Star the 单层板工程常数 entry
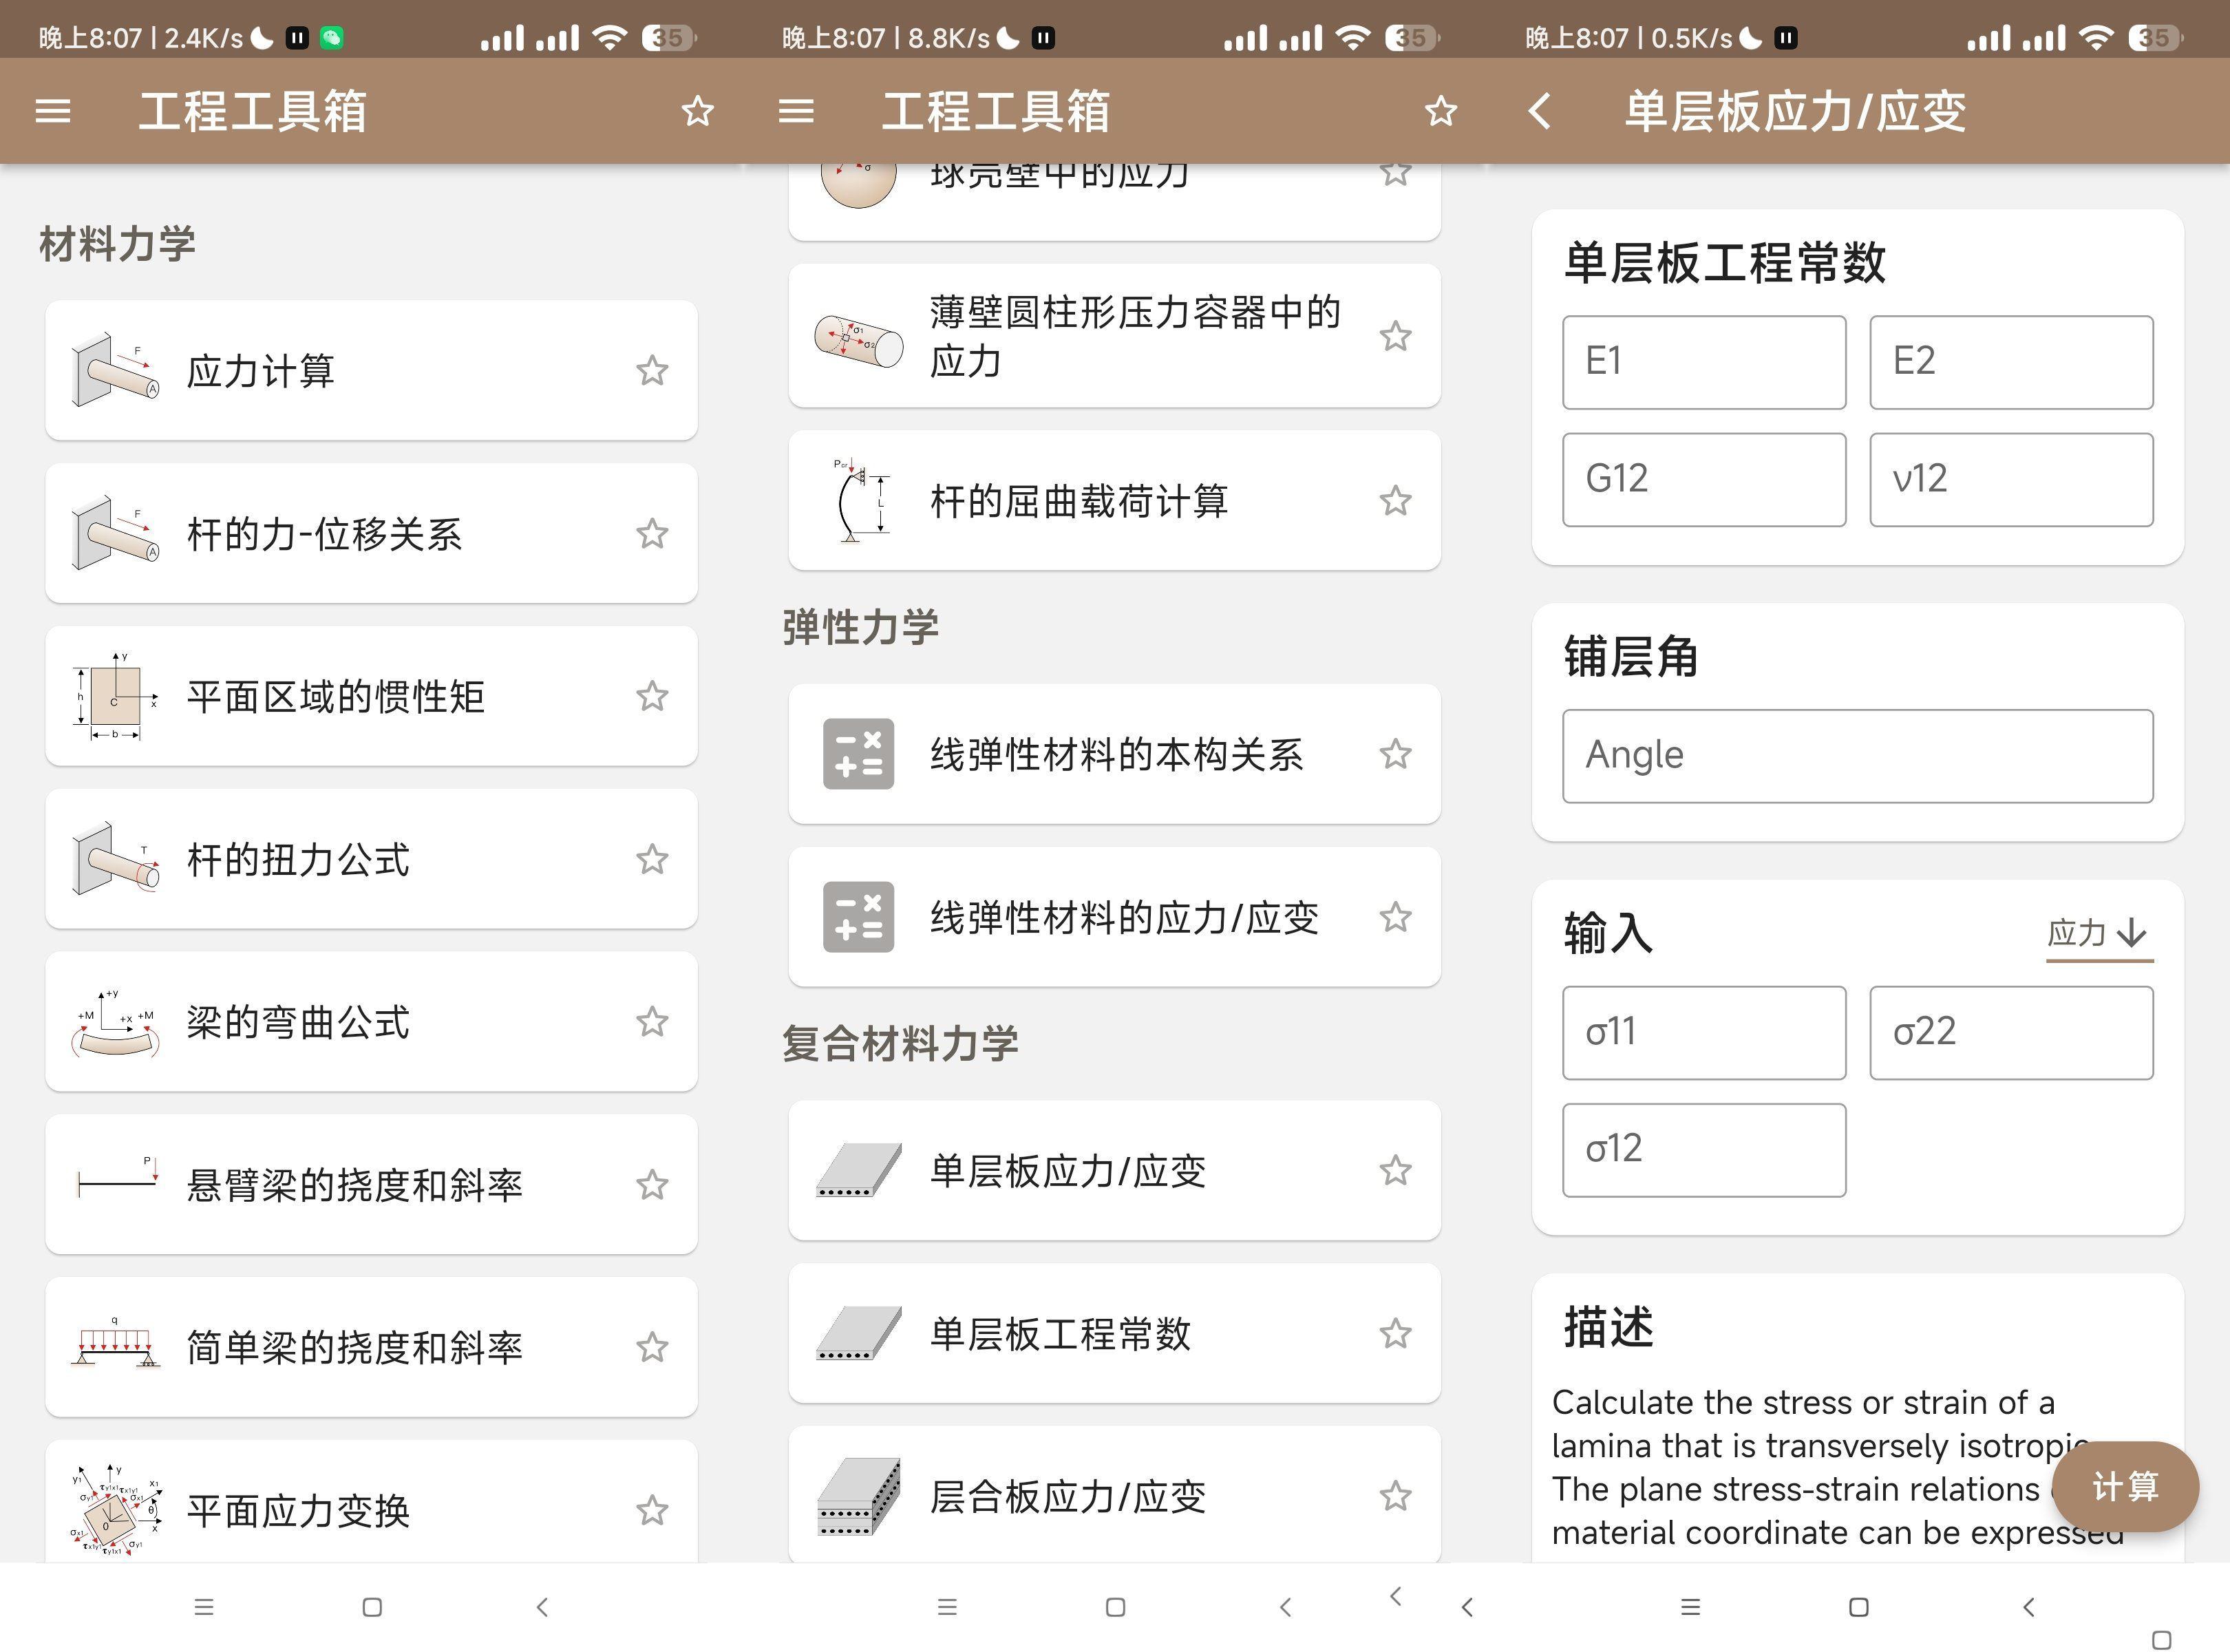Screen dimensions: 2230x1652 tap(1395, 1334)
